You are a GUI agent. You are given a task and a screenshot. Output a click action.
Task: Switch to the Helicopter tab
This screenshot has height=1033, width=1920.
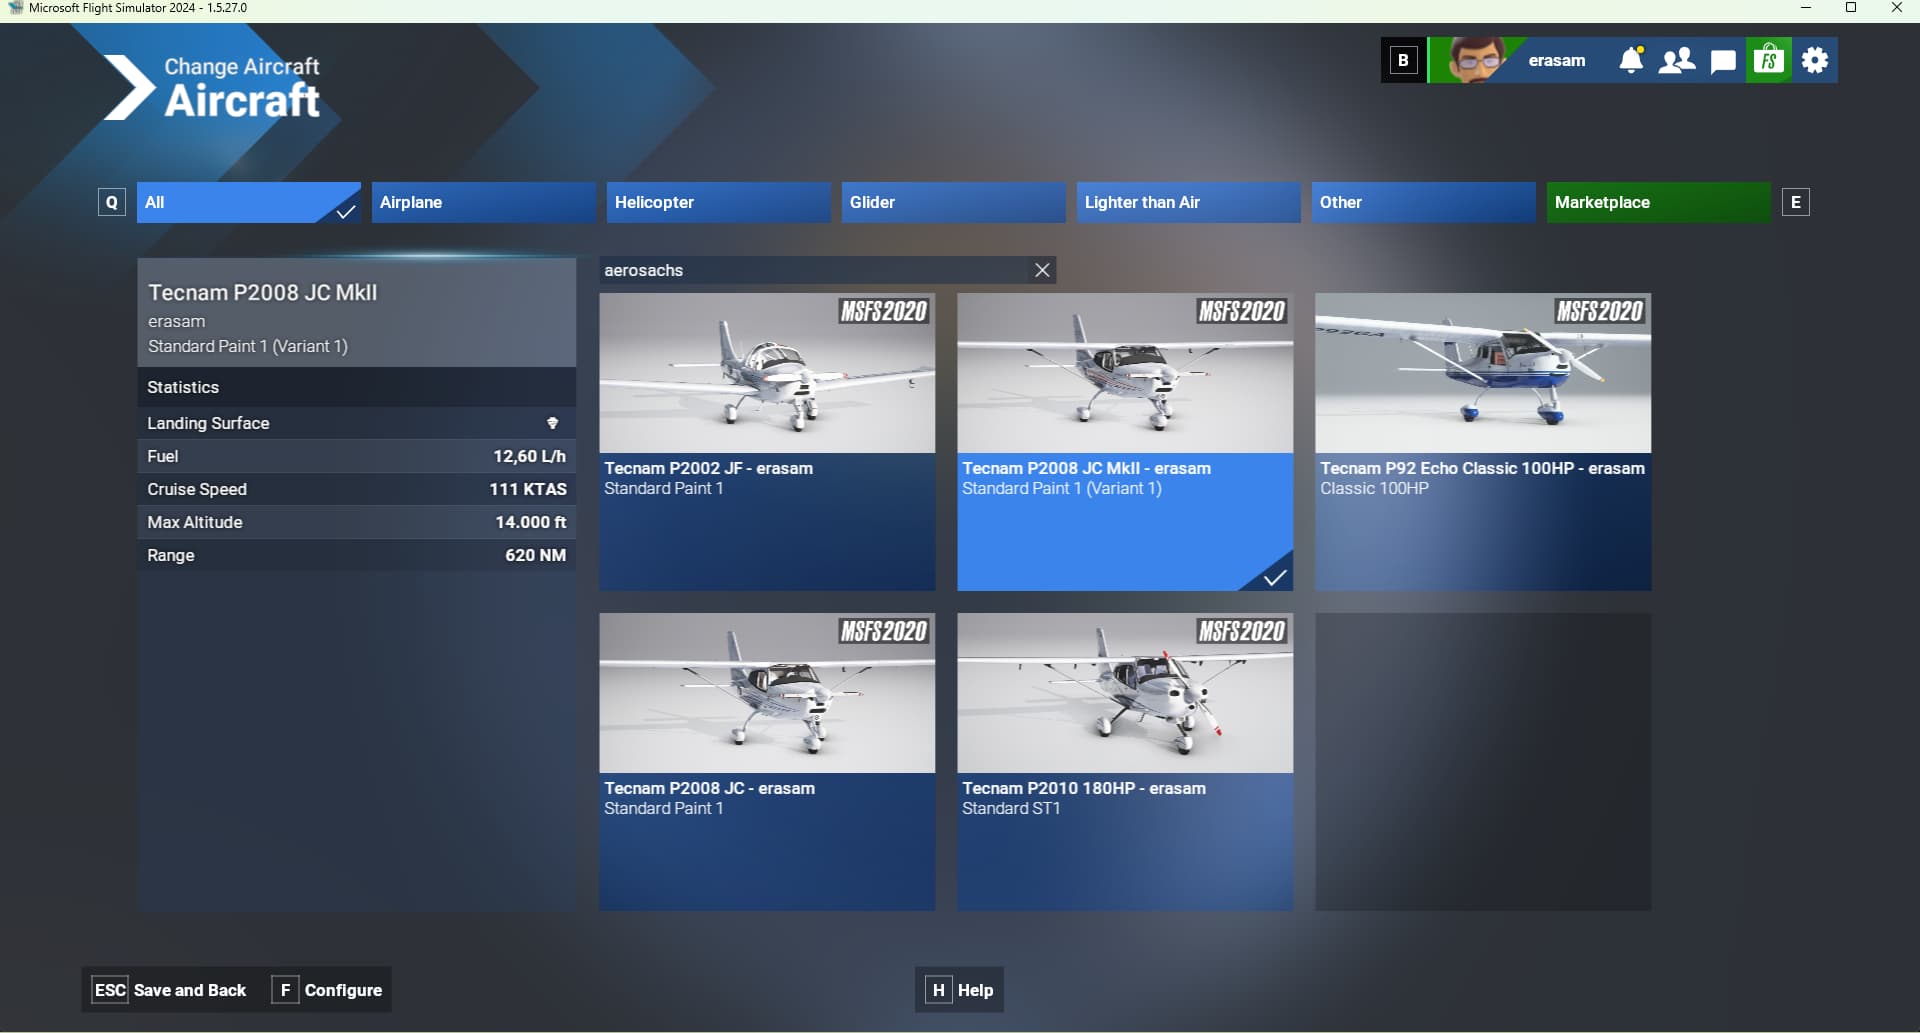pos(718,202)
